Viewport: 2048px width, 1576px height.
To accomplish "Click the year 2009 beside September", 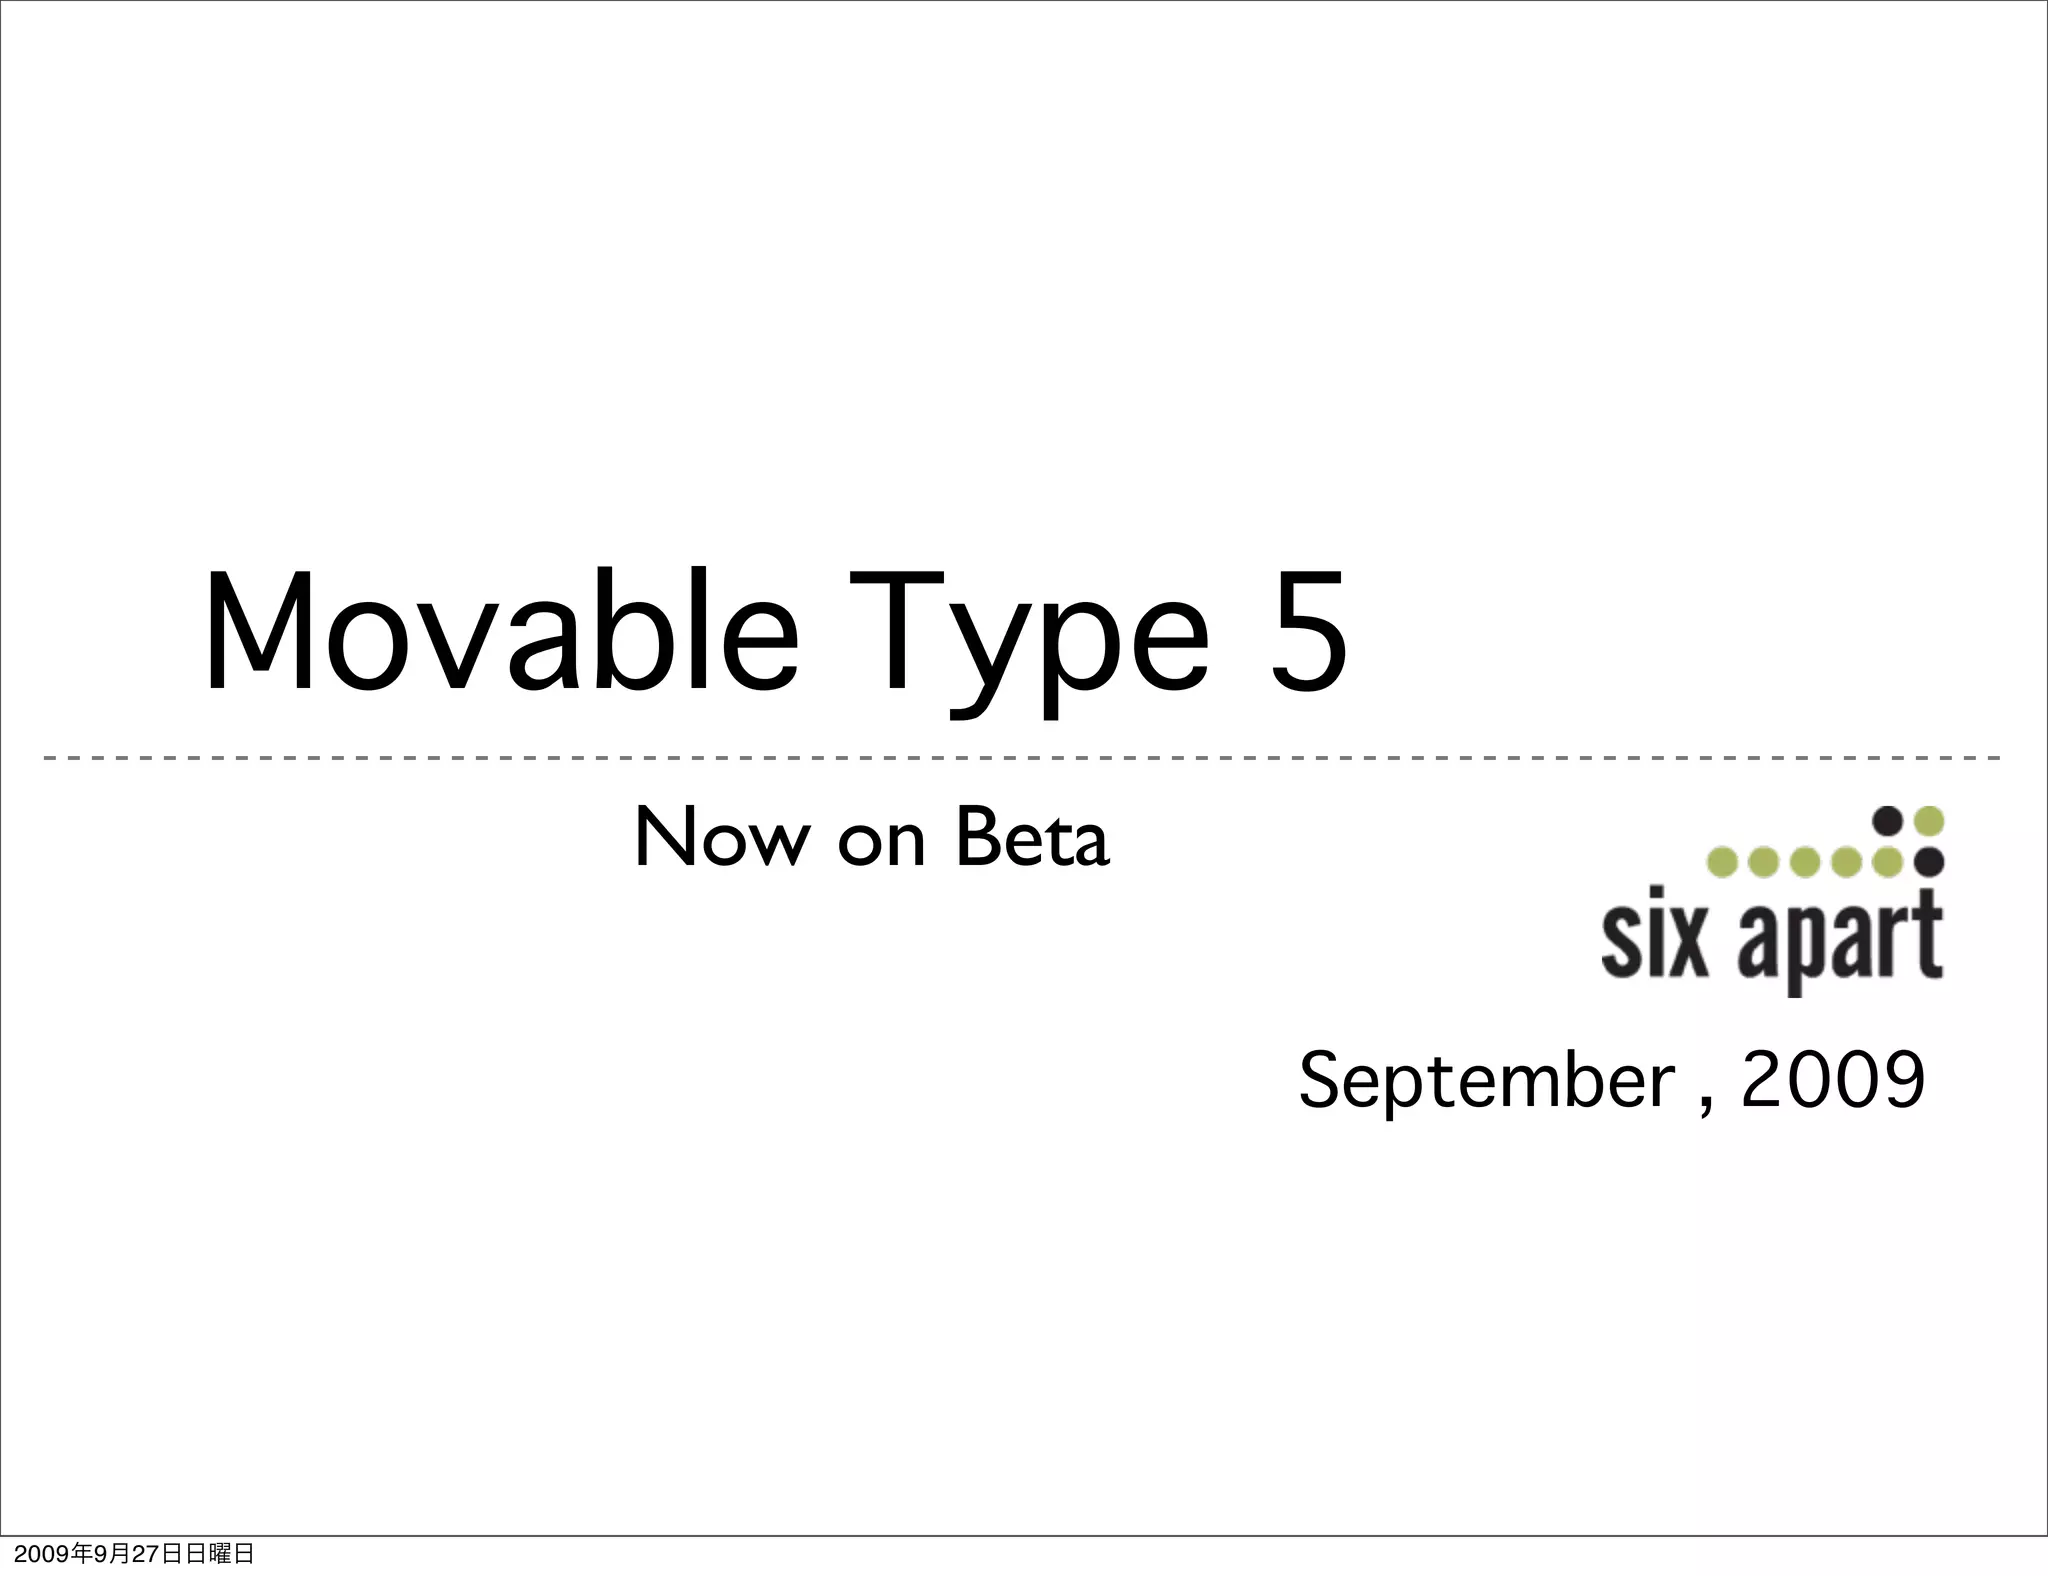I will tap(1832, 1079).
